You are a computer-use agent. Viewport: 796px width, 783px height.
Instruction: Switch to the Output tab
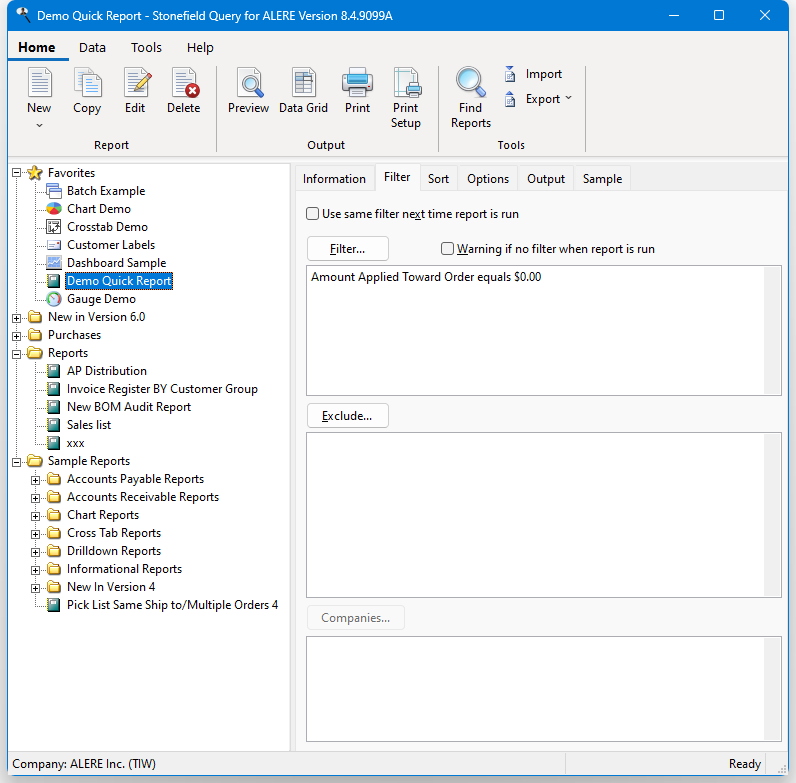click(x=546, y=179)
